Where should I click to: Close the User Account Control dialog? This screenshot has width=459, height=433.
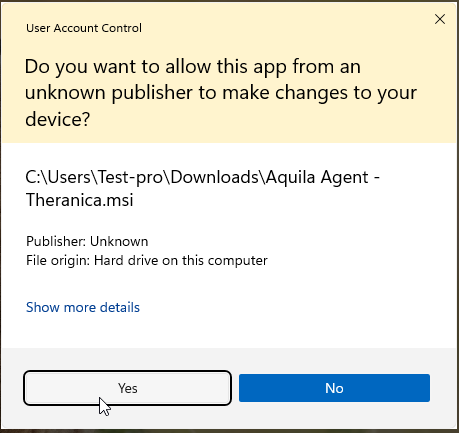coord(440,19)
